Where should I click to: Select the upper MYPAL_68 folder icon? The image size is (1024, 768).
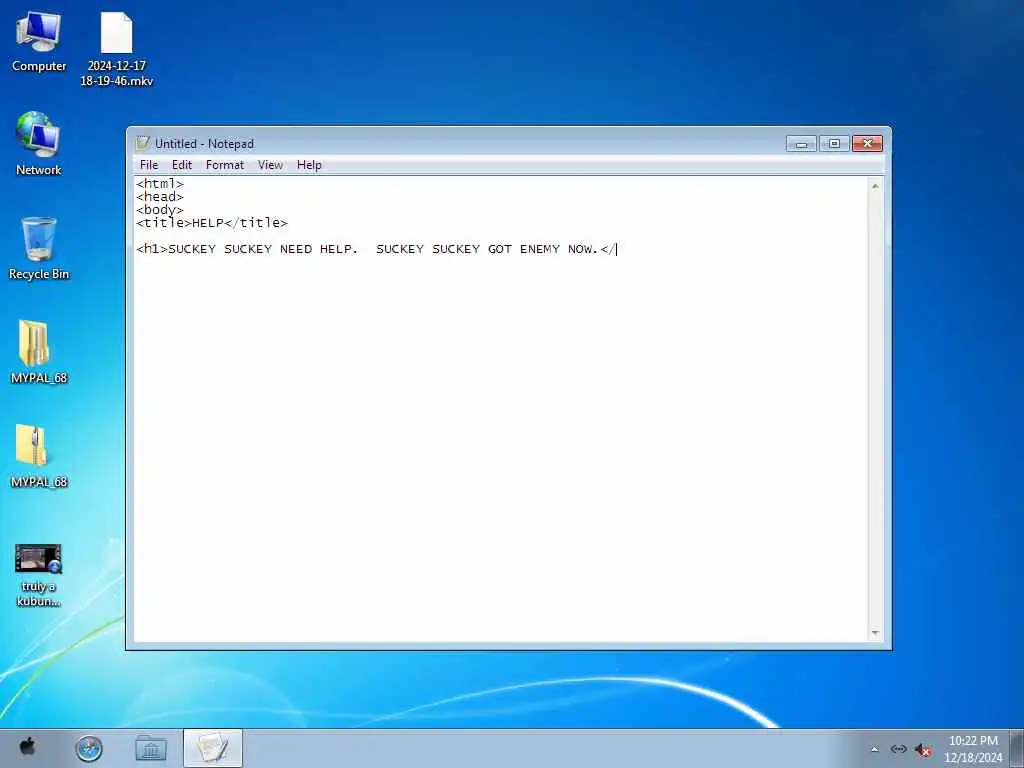pos(39,351)
